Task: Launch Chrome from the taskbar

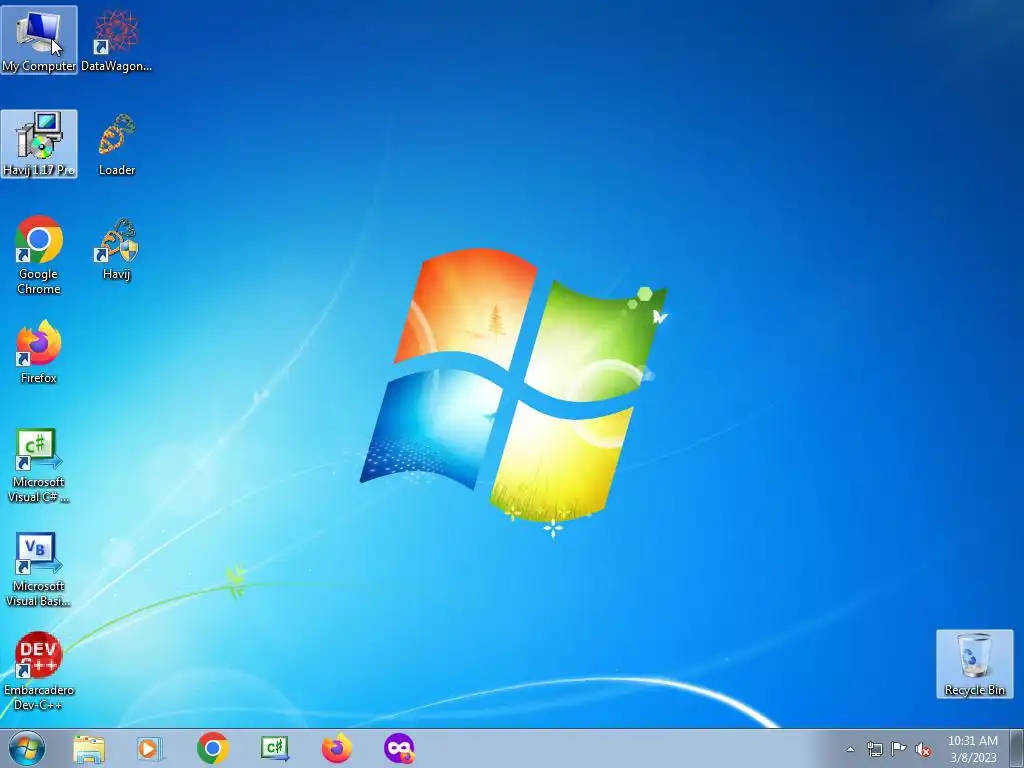Action: tap(212, 748)
